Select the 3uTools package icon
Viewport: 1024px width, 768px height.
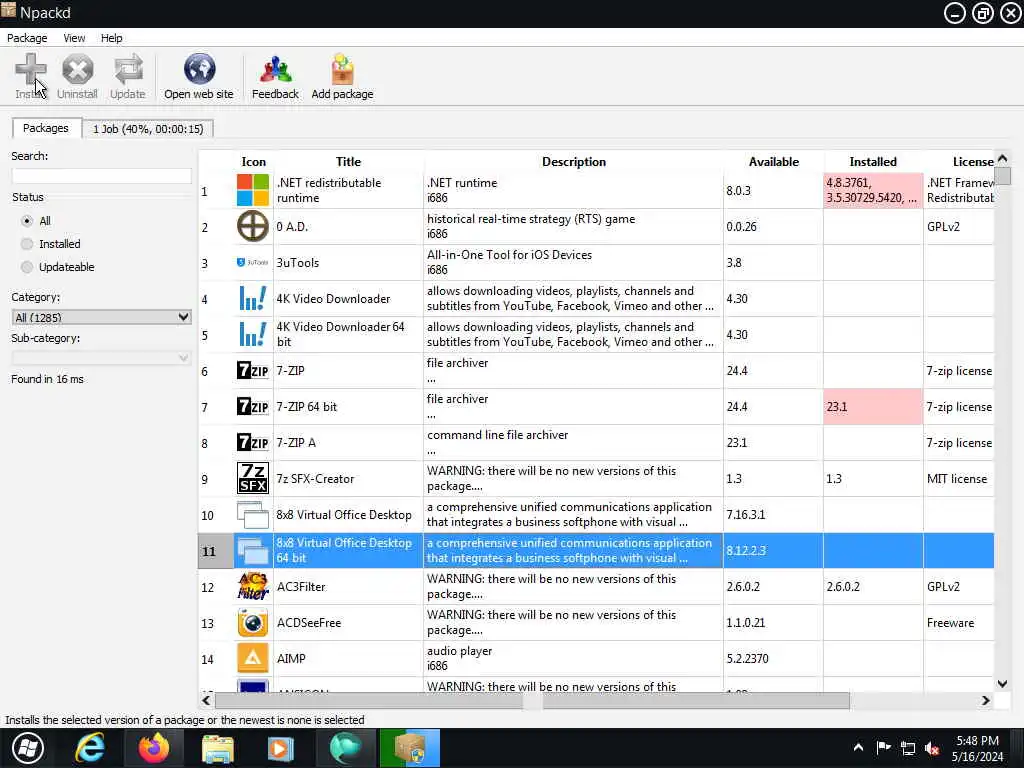pyautogui.click(x=253, y=263)
